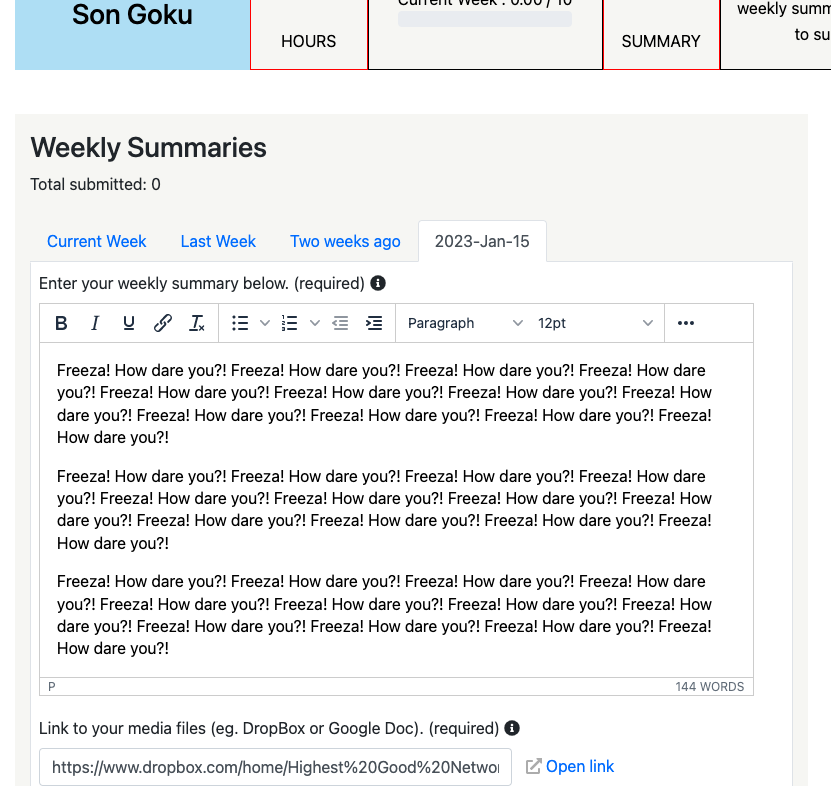Increase indent of the paragraph
Screen dimensions: 831x786
click(374, 323)
